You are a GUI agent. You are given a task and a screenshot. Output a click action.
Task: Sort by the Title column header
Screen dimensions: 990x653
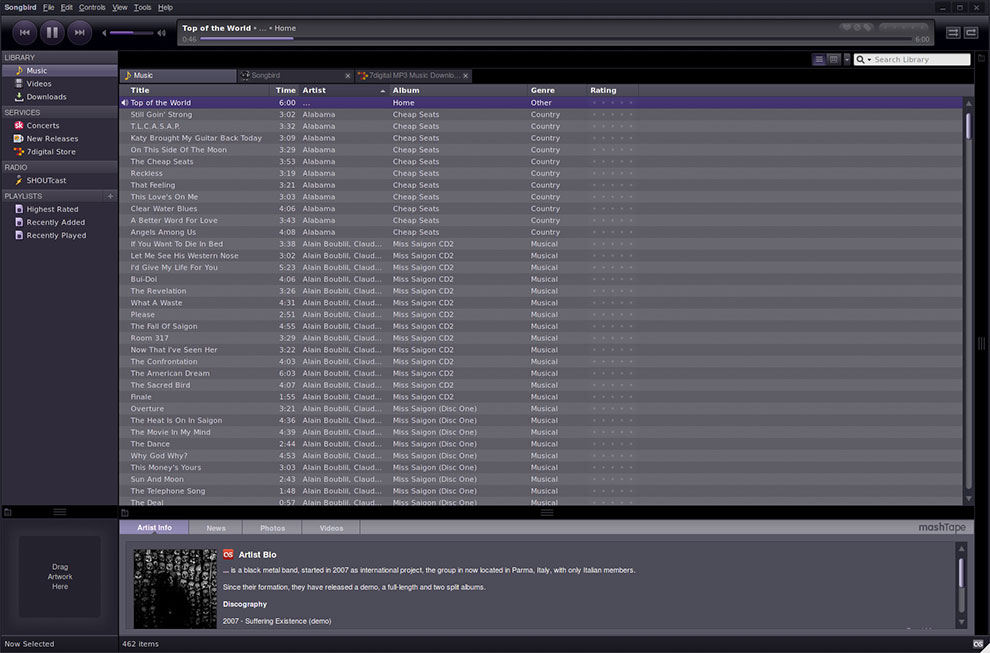(194, 90)
